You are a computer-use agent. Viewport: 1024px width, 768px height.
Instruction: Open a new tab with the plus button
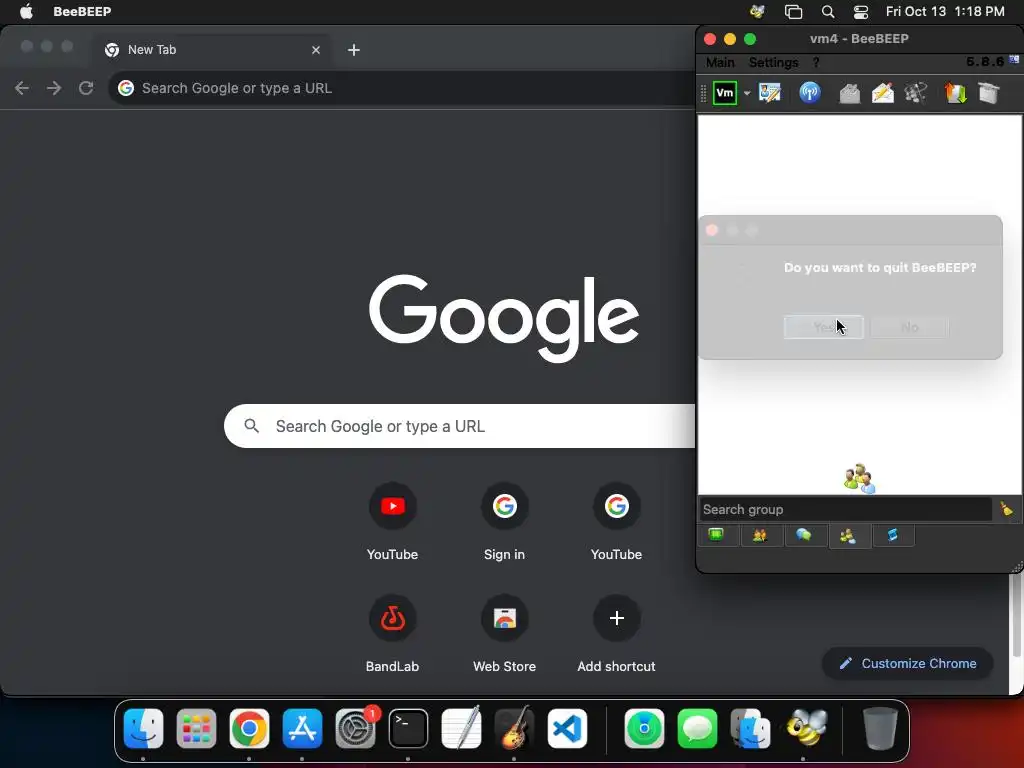coord(354,50)
